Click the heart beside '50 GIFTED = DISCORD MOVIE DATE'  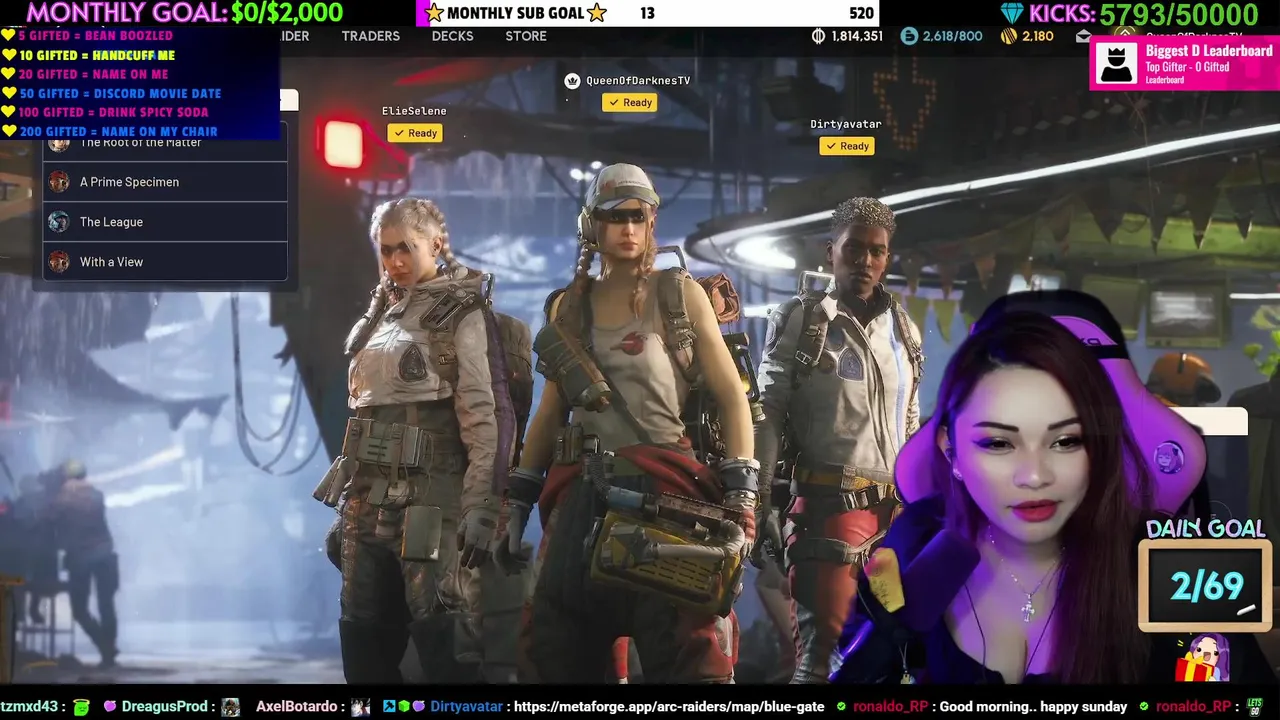[x=8, y=93]
